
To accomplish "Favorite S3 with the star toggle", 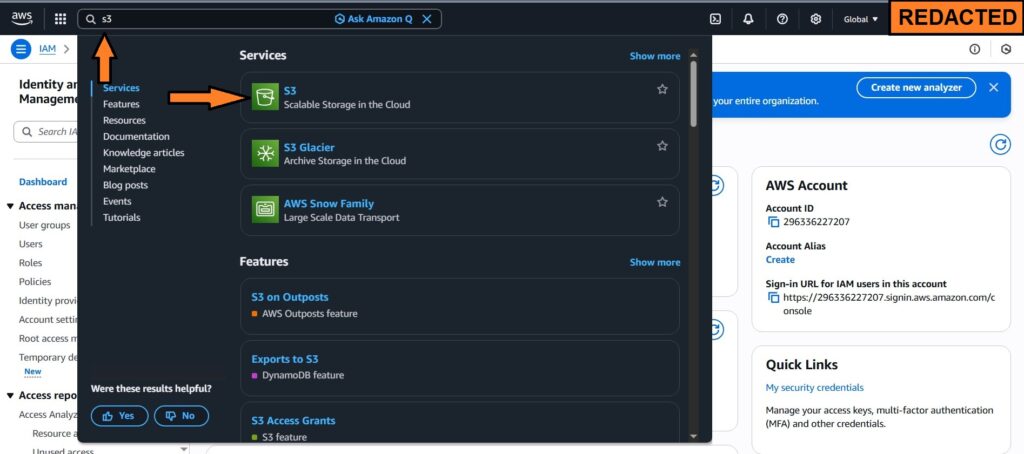I will 662,90.
